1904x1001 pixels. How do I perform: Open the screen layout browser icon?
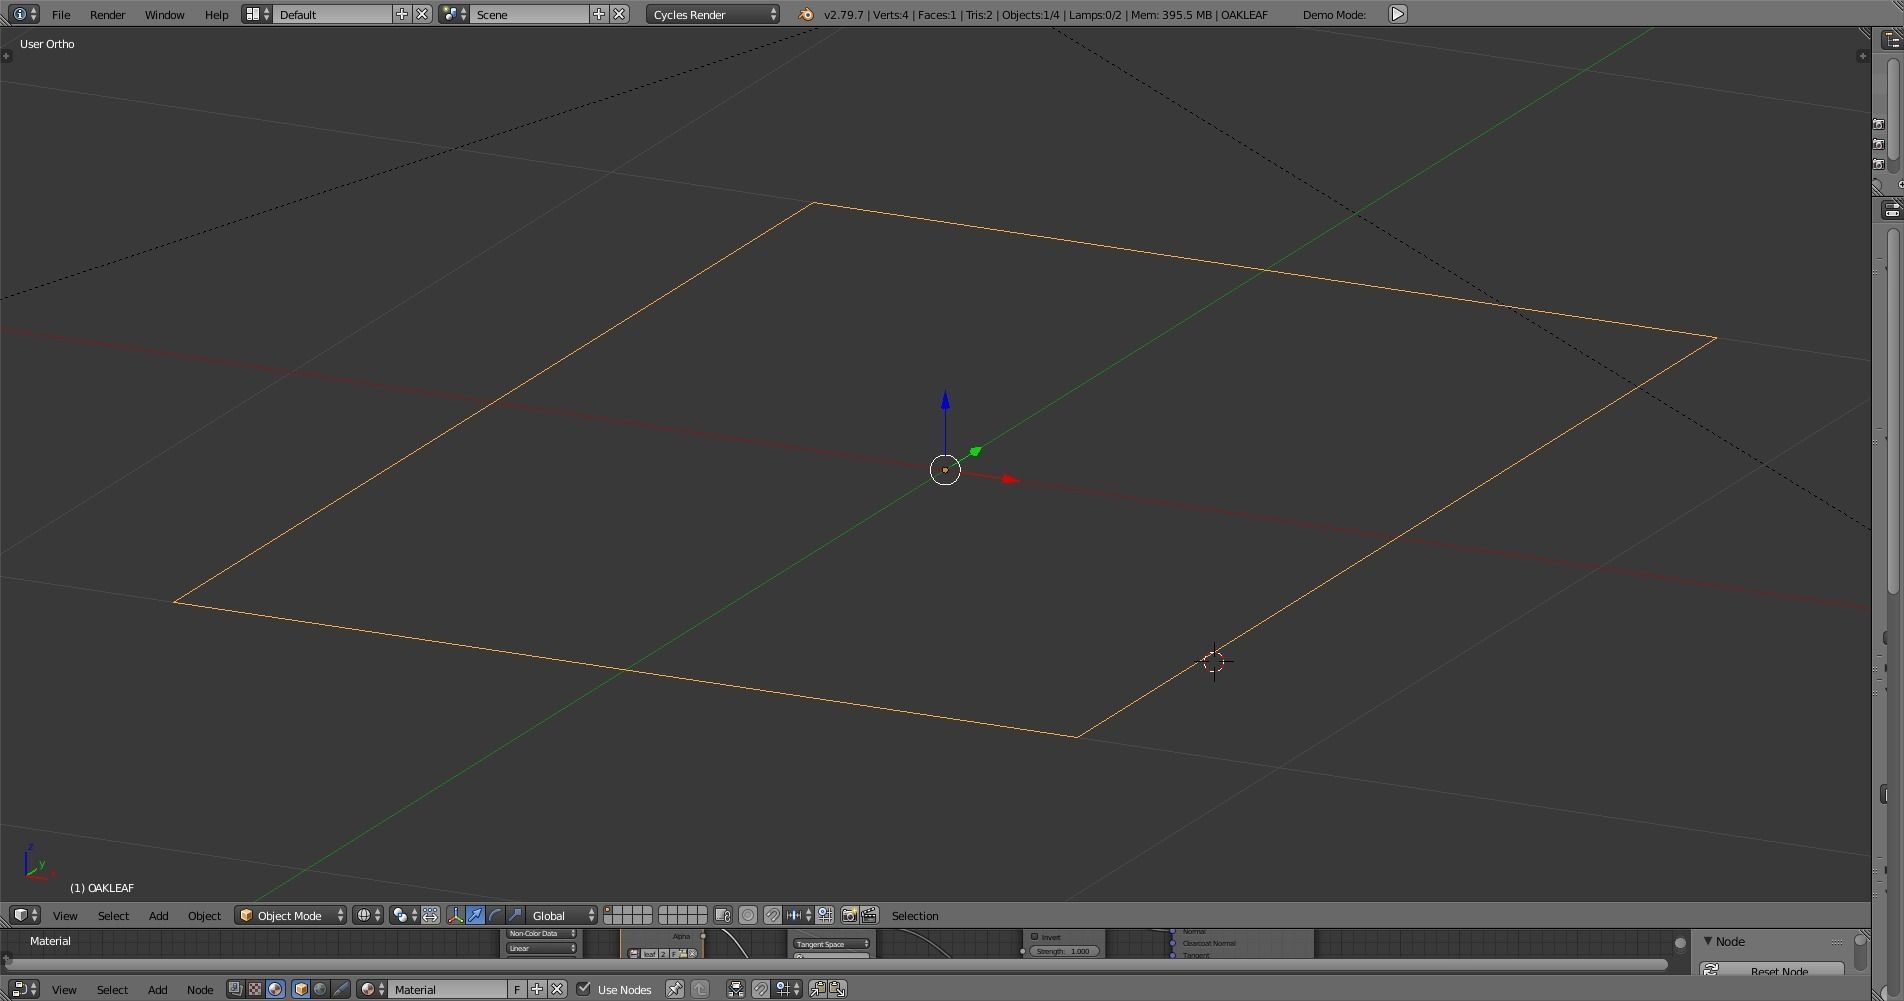257,14
